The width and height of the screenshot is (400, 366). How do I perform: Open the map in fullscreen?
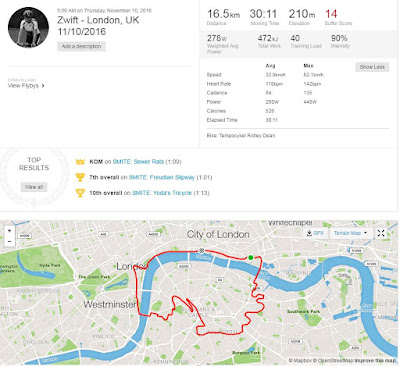[x=381, y=233]
